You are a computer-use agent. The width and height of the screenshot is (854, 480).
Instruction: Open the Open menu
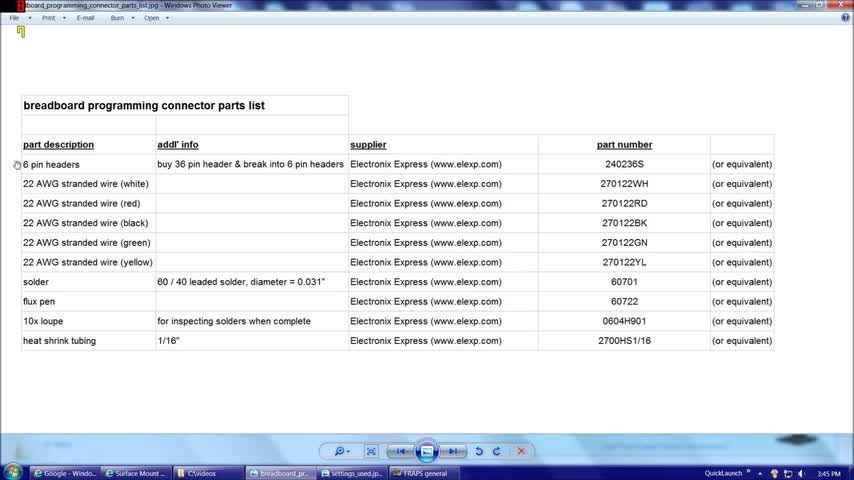click(151, 18)
